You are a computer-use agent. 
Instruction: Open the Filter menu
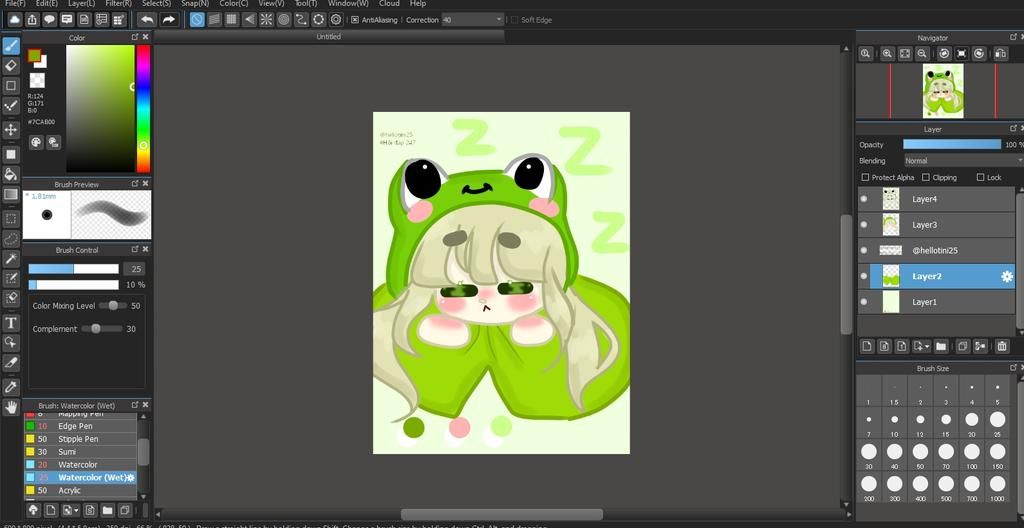[x=118, y=3]
